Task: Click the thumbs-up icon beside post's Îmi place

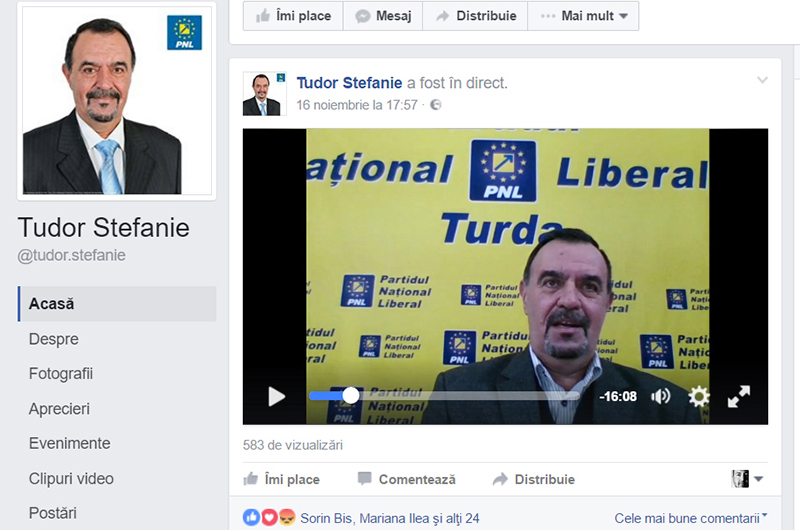Action: [251, 479]
